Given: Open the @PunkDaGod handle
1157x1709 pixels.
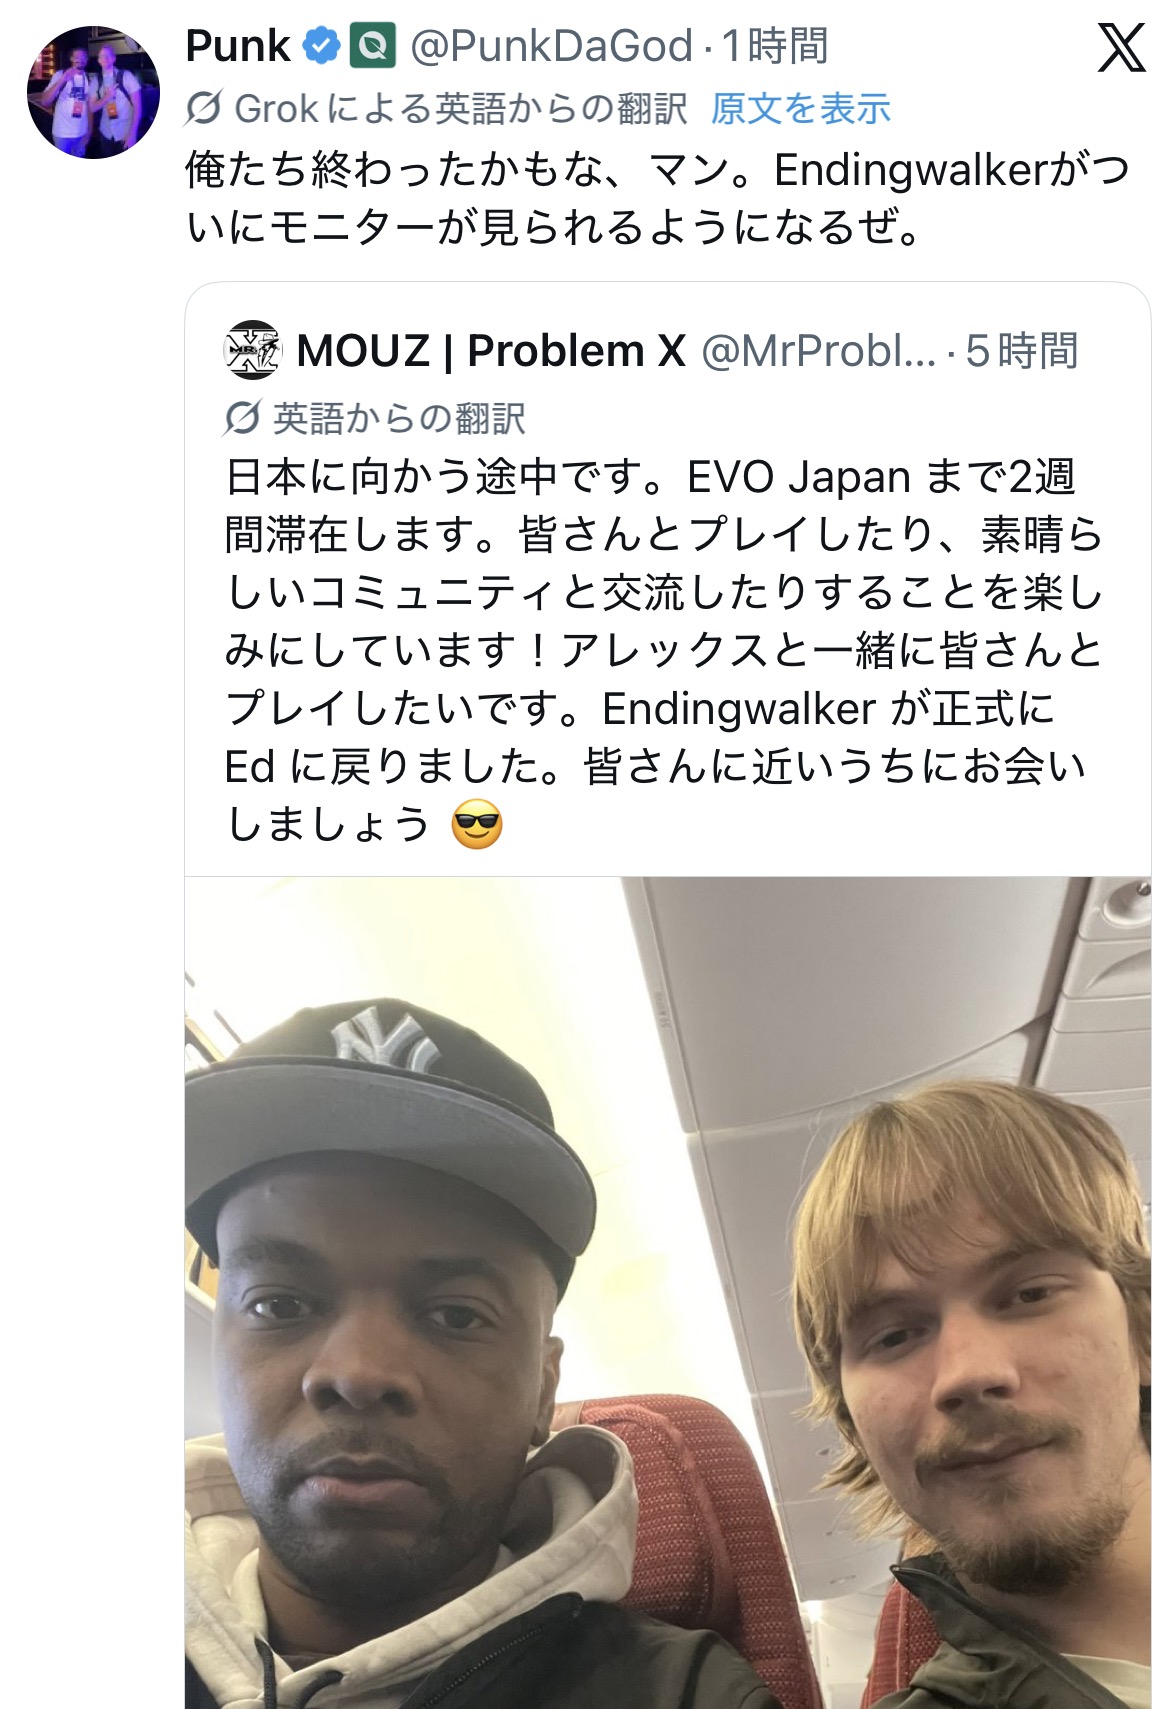Looking at the screenshot, I should point(551,46).
